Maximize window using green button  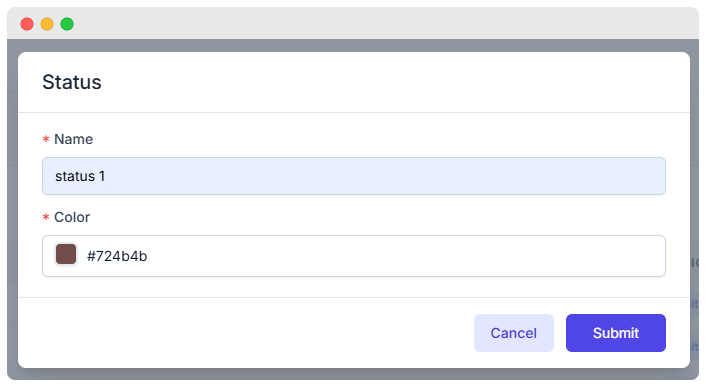67,24
